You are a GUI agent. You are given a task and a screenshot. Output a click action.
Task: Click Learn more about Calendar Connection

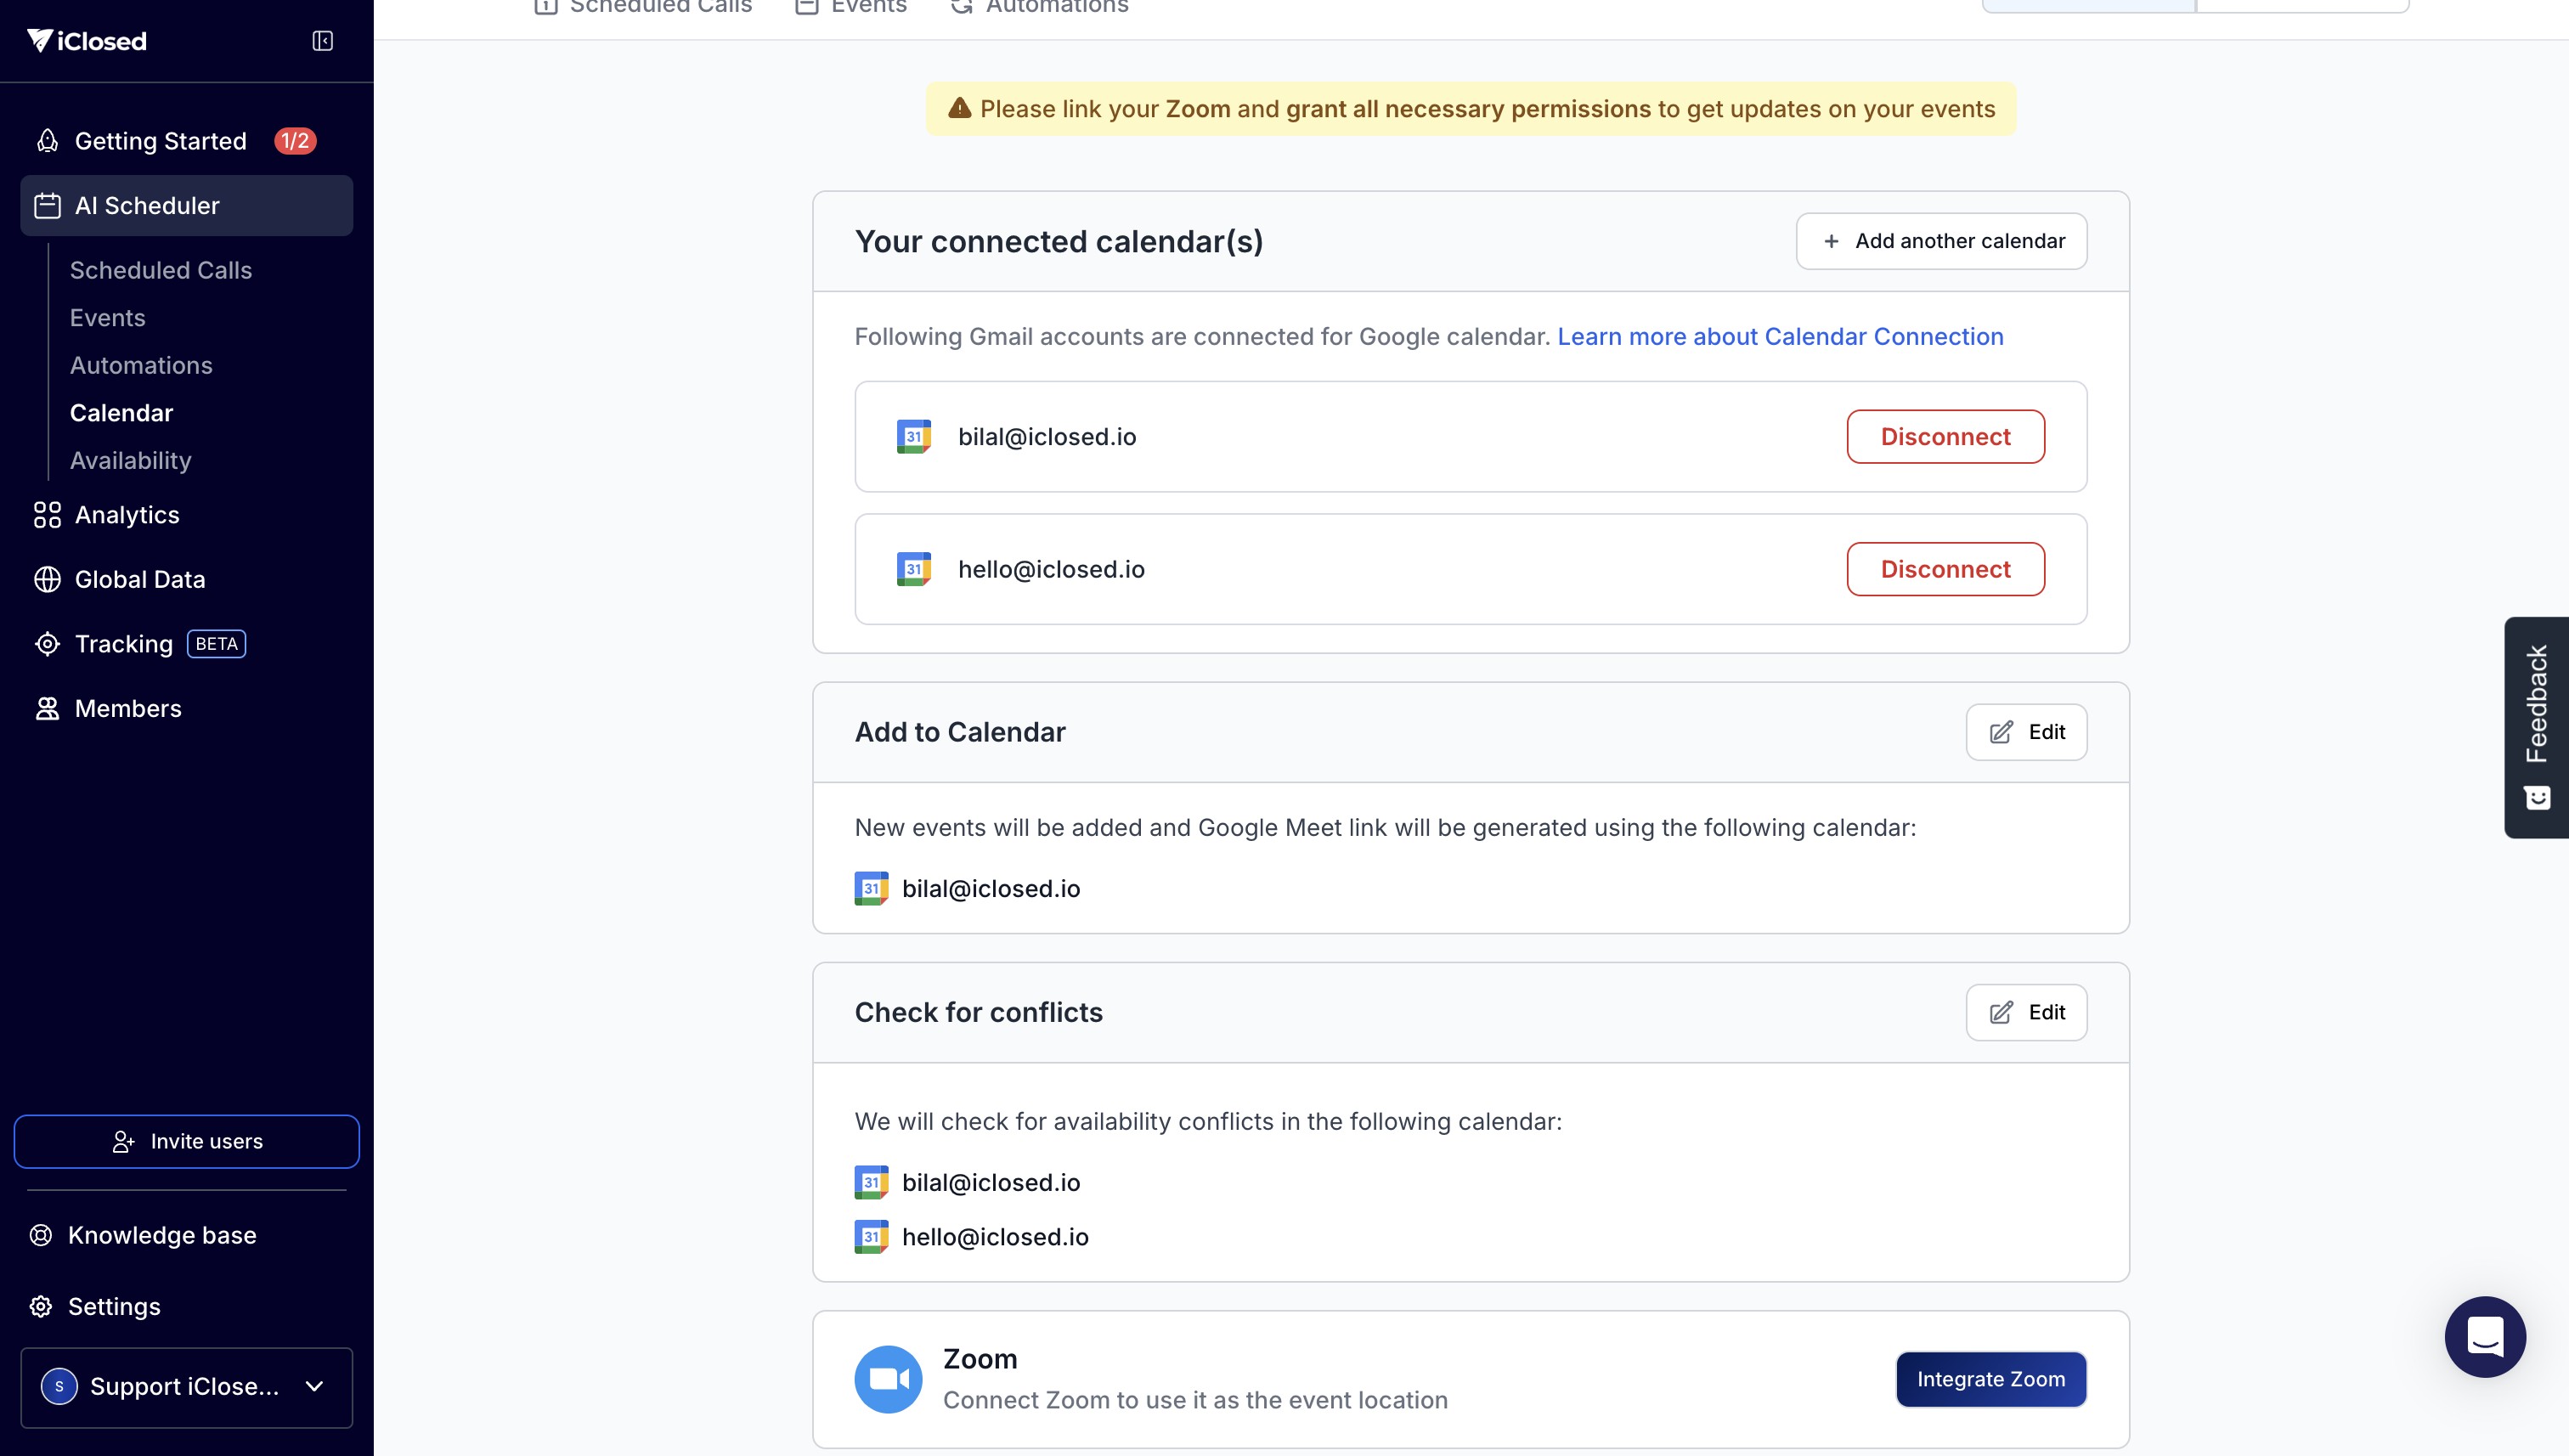coord(1779,337)
